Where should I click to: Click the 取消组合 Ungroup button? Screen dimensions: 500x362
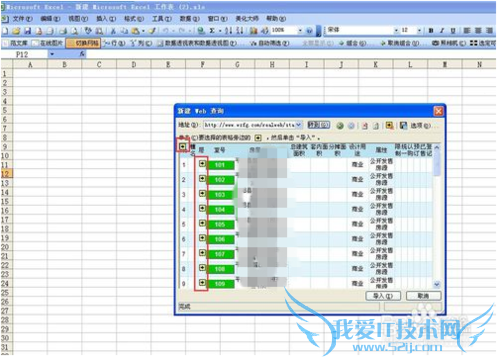[403, 43]
